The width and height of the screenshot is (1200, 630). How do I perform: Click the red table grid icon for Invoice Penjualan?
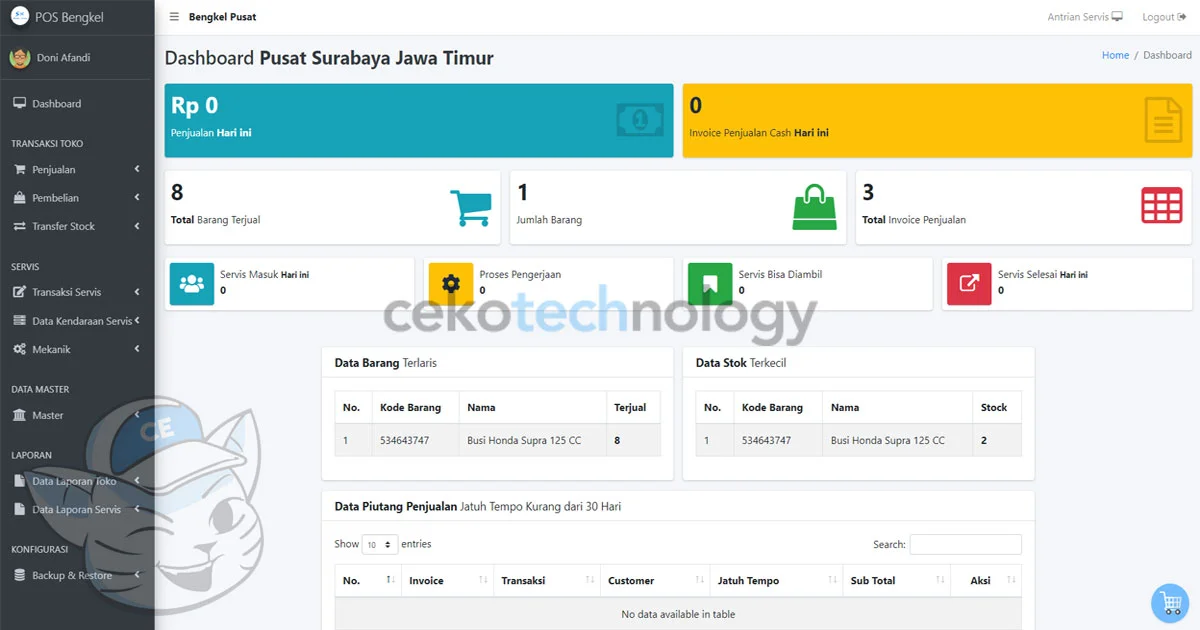pyautogui.click(x=1161, y=206)
